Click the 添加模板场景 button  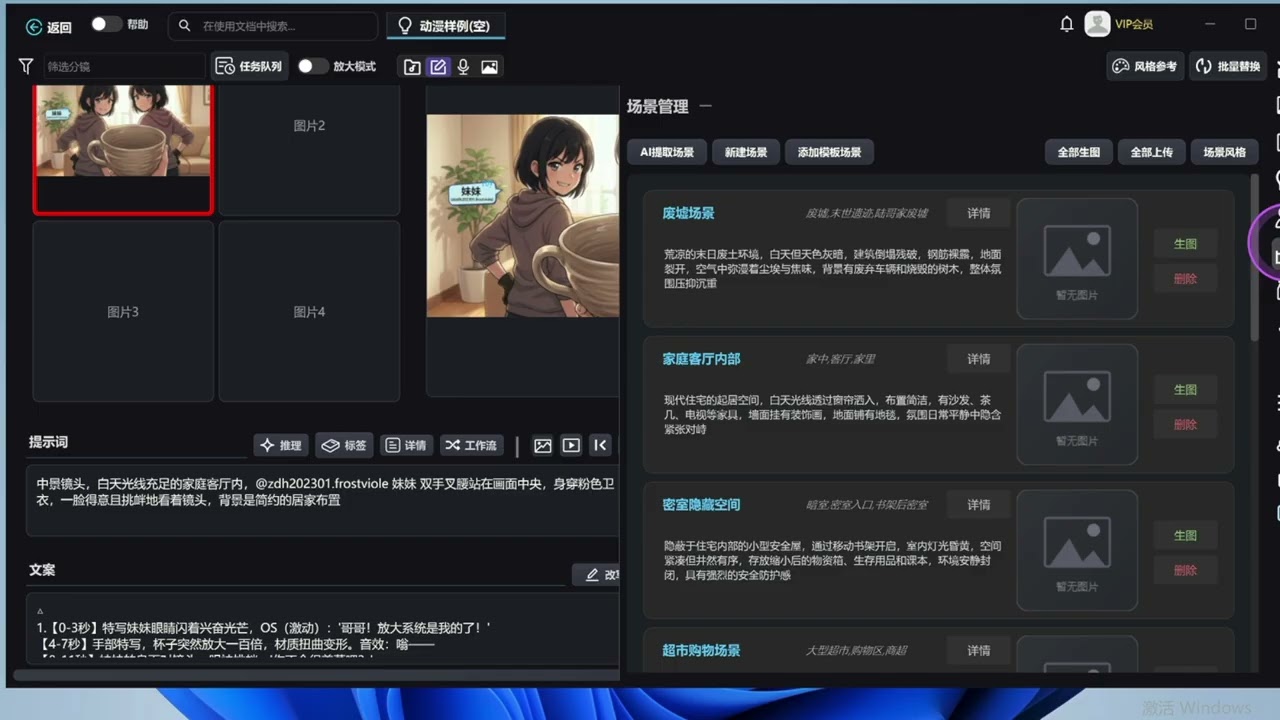pos(829,152)
